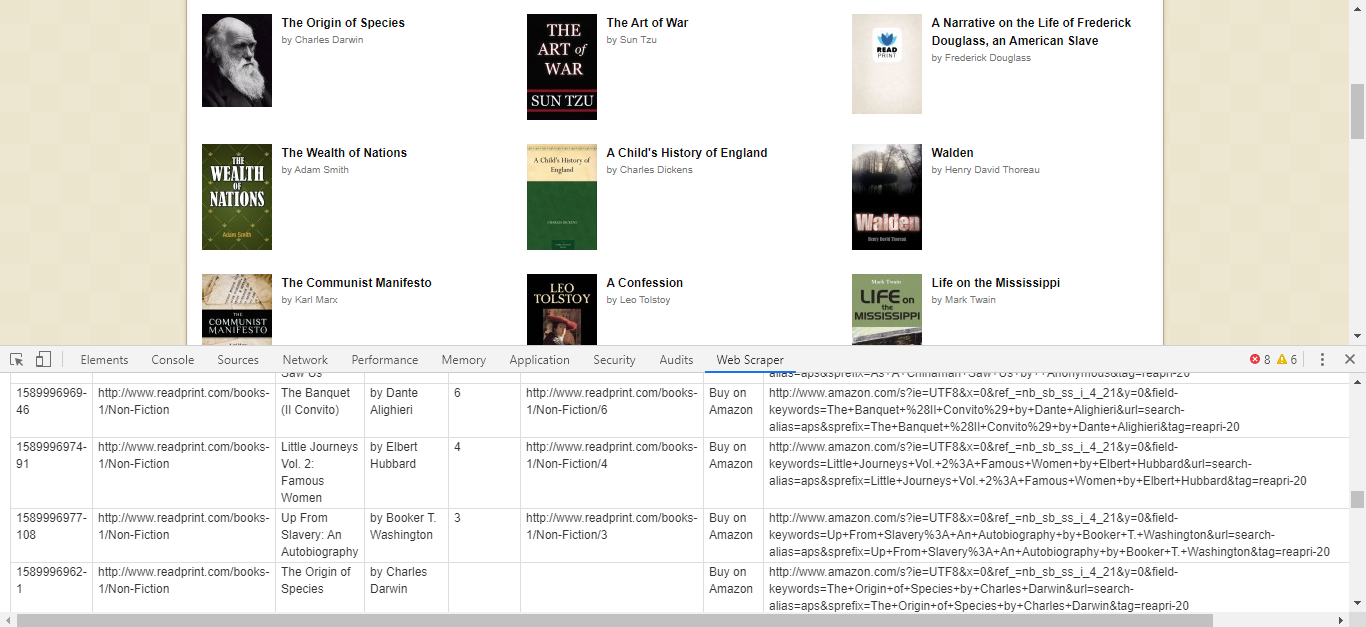Switch to the Security tab
The image size is (1366, 627).
coord(614,360)
